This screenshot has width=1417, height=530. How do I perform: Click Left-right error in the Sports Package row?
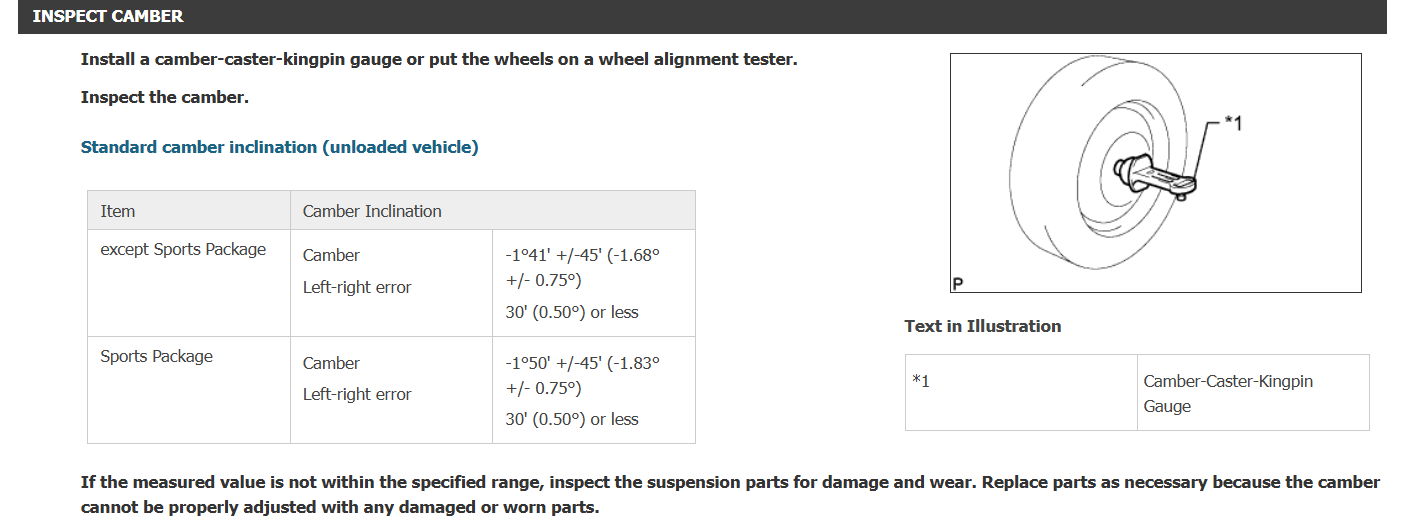click(x=357, y=394)
